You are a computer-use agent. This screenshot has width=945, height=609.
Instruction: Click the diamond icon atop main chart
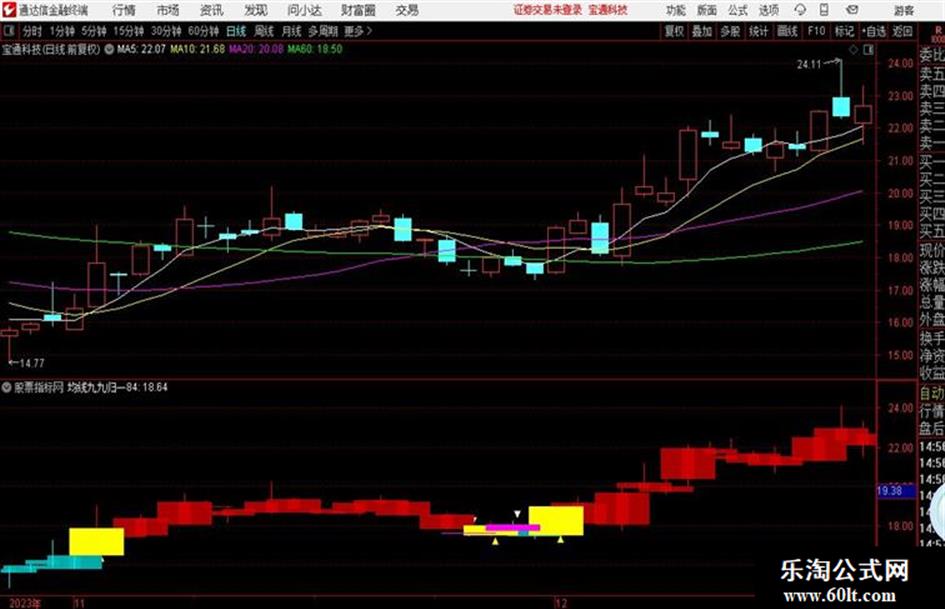coord(853,51)
